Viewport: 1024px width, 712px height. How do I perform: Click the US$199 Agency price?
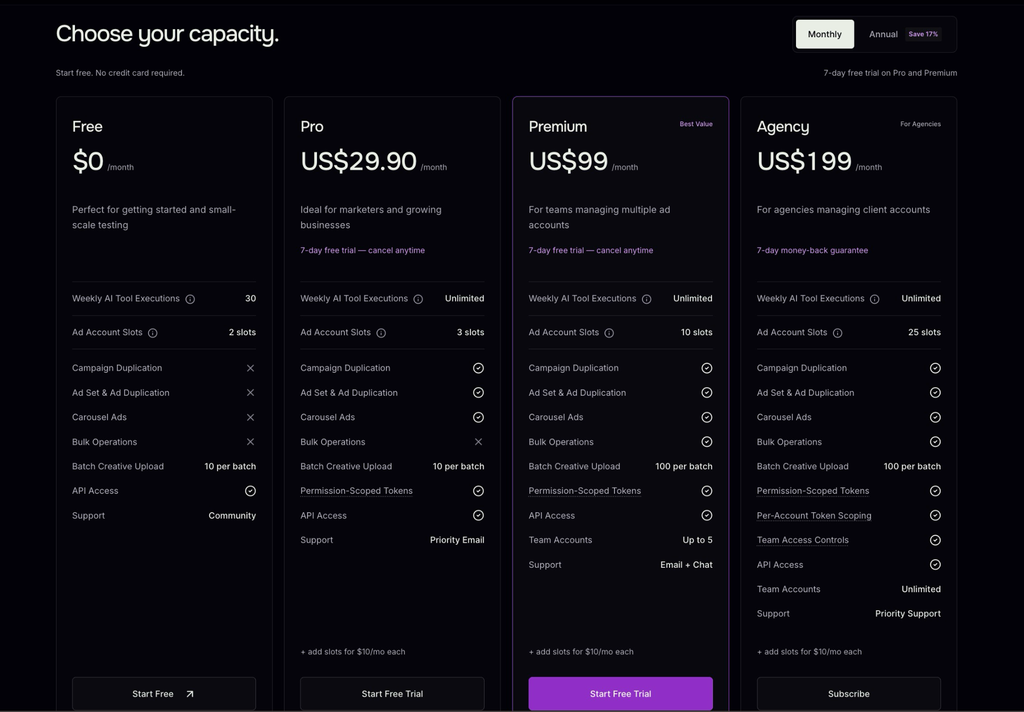click(x=804, y=161)
